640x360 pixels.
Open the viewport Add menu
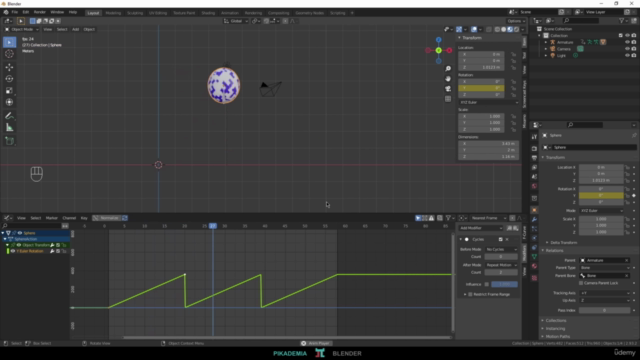76,29
